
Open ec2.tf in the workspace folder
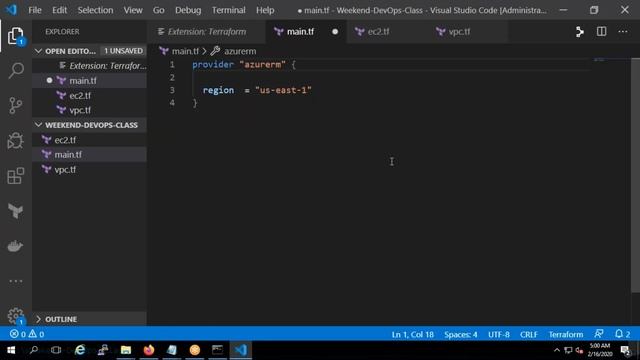(89, 140)
